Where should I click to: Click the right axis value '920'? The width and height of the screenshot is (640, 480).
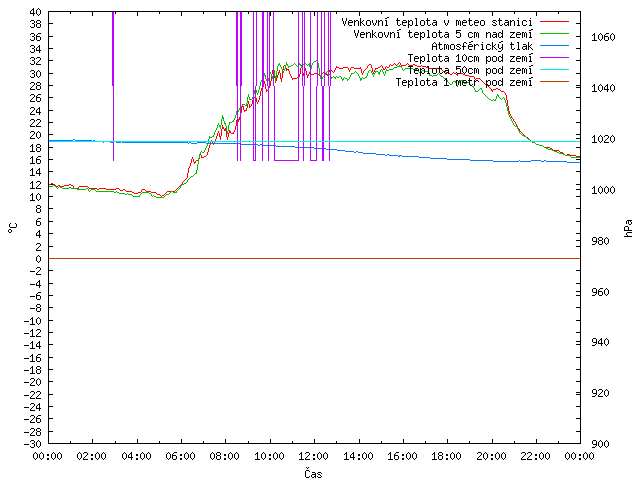pos(600,393)
